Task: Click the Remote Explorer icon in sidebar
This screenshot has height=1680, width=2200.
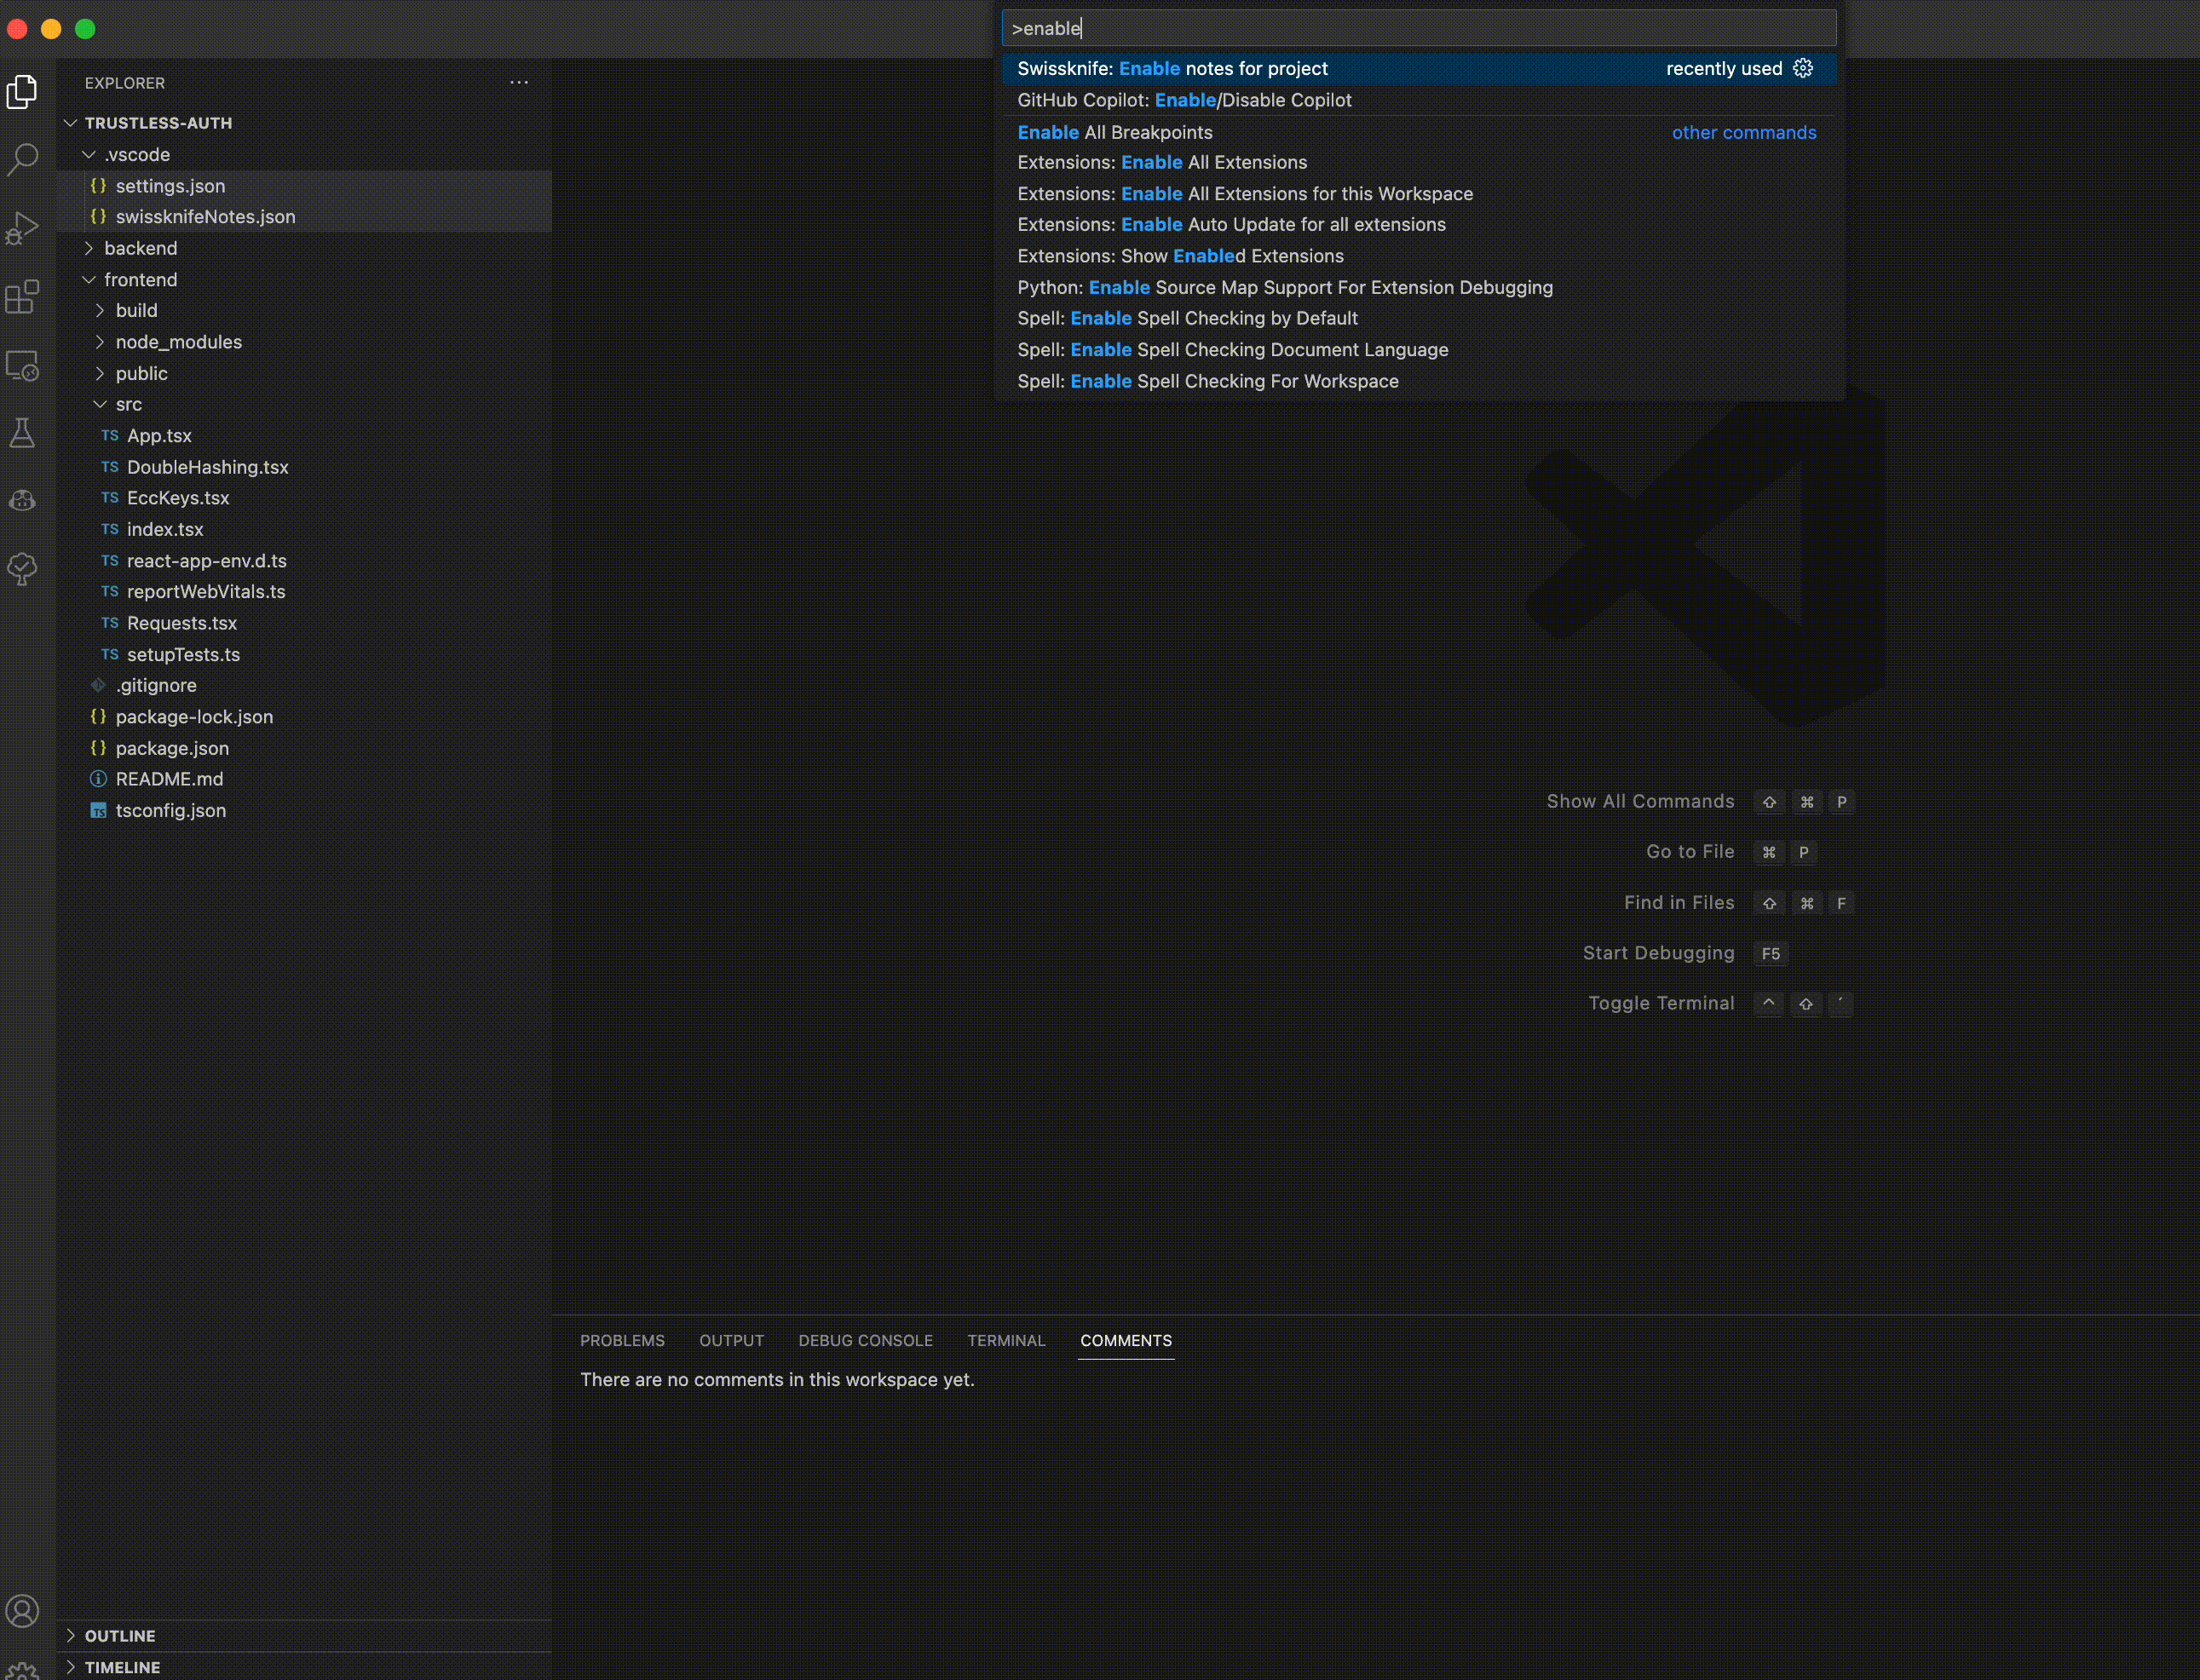Action: [26, 364]
